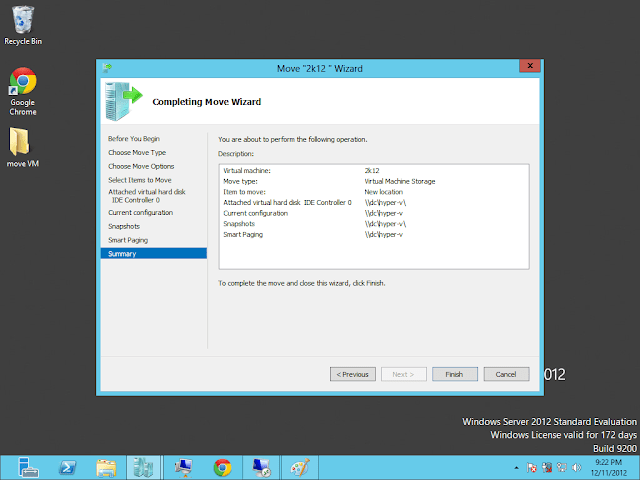Open File Explorer in the taskbar
The height and width of the screenshot is (480, 640).
coord(107,466)
